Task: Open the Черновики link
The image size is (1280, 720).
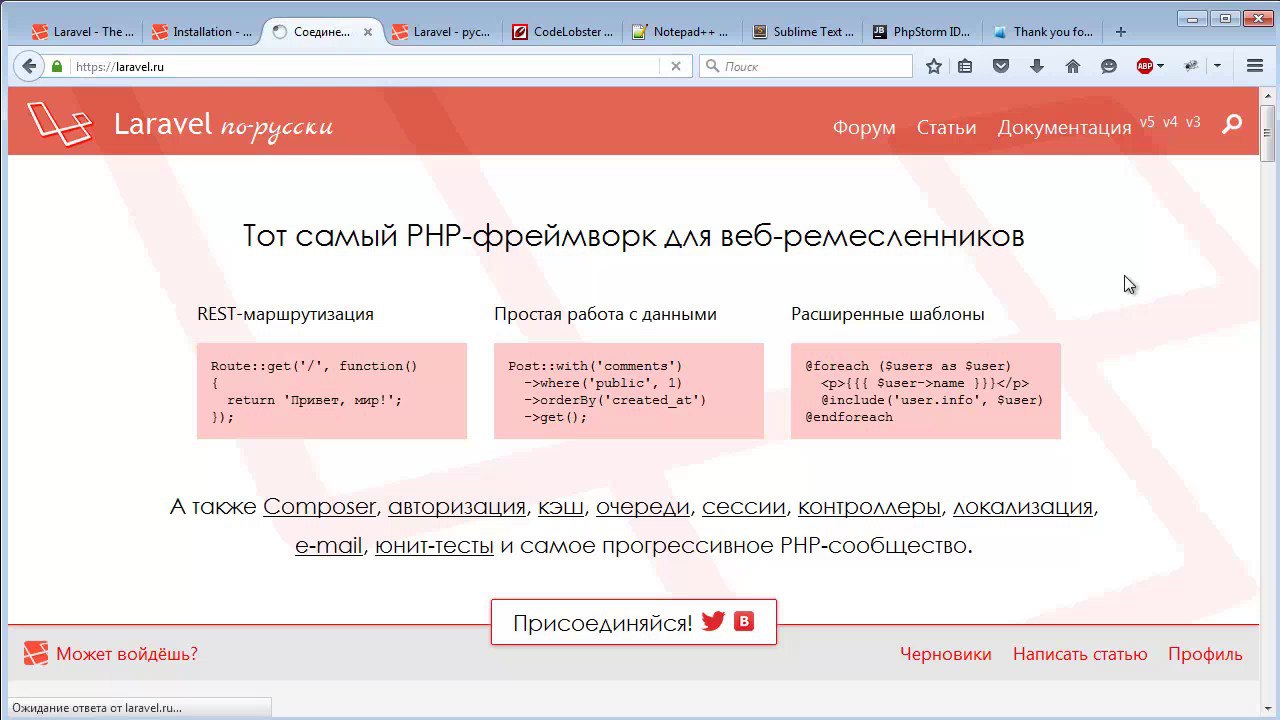Action: pyautogui.click(x=946, y=654)
